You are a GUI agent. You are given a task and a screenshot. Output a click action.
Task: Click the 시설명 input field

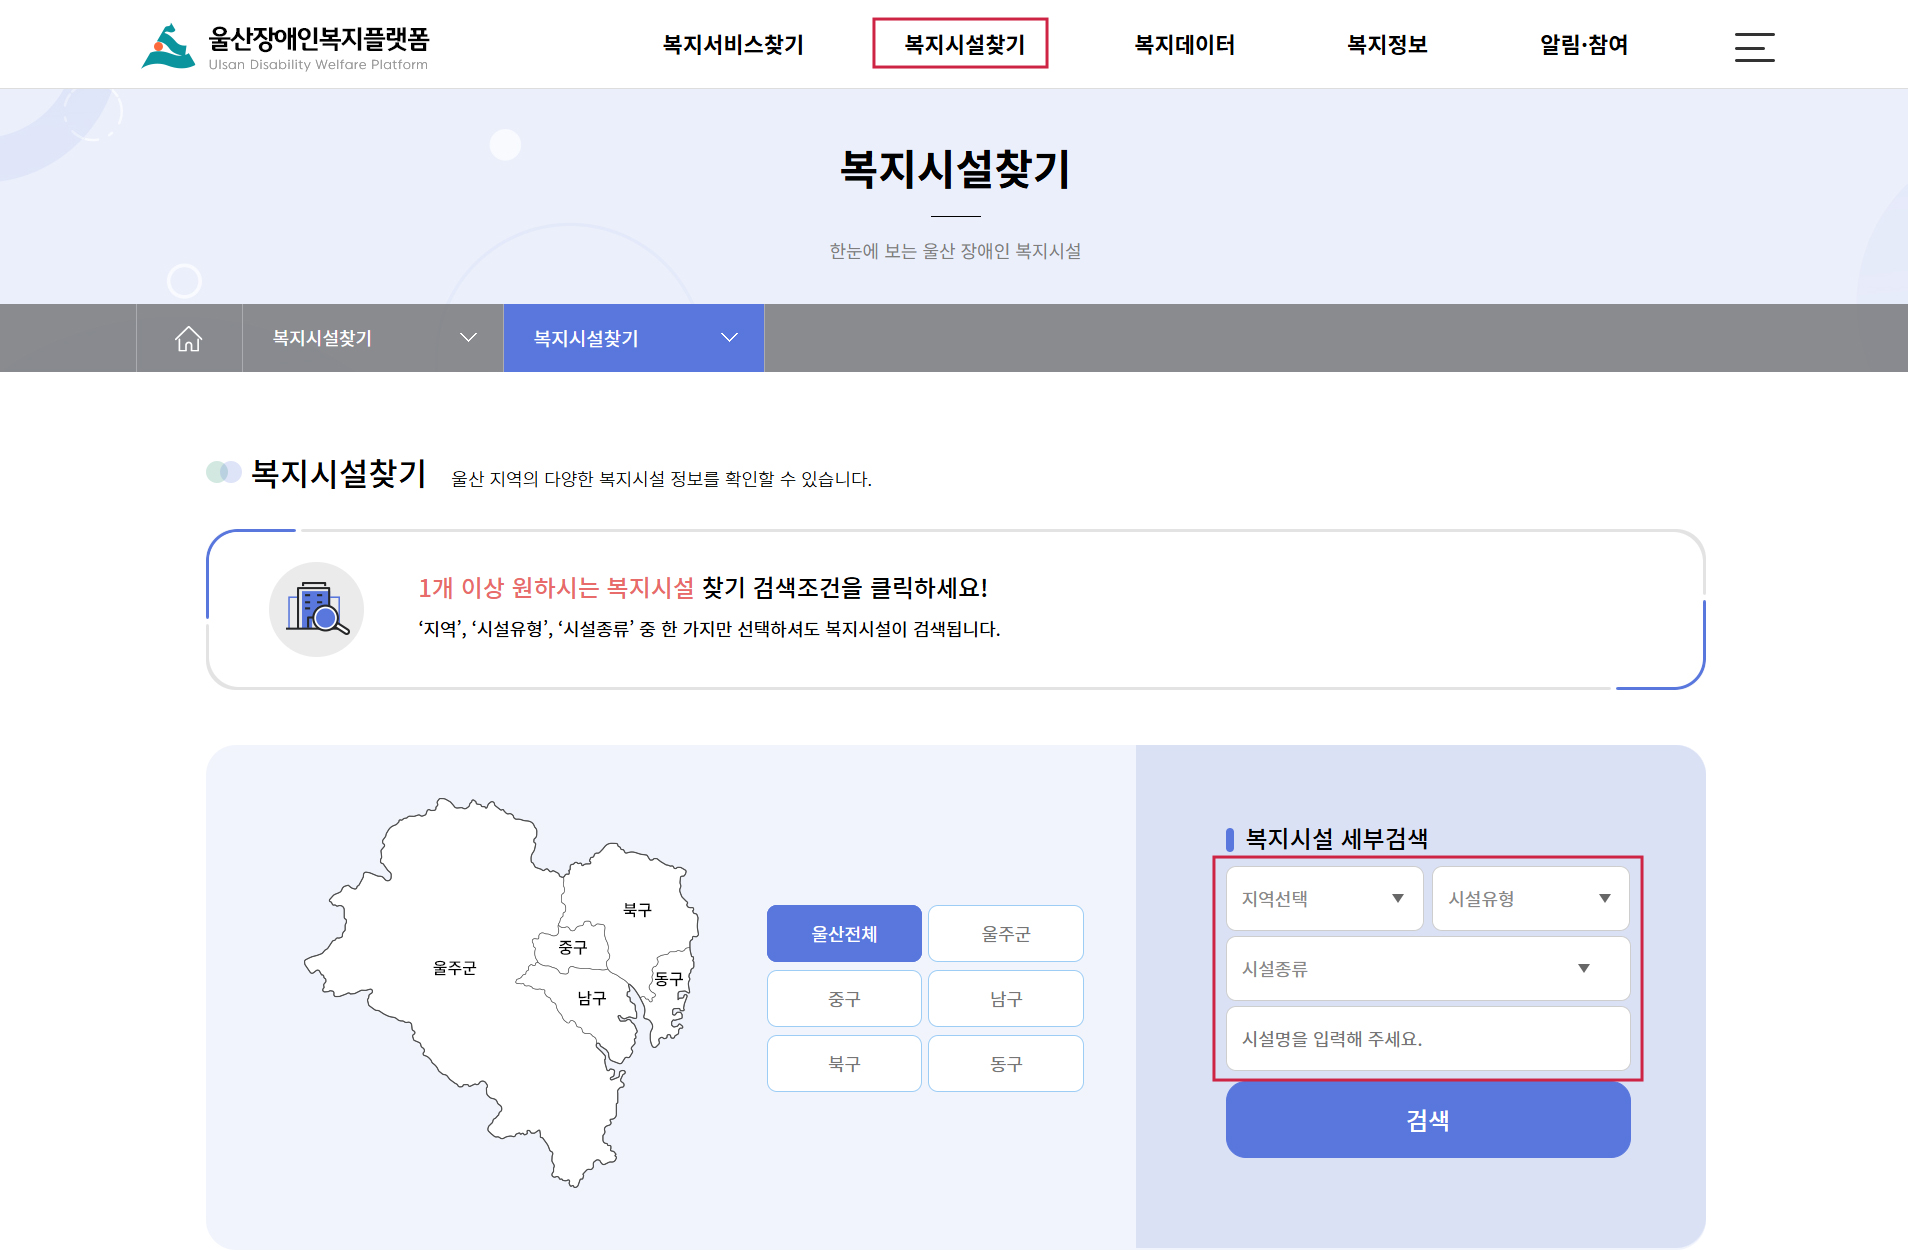tap(1427, 1039)
